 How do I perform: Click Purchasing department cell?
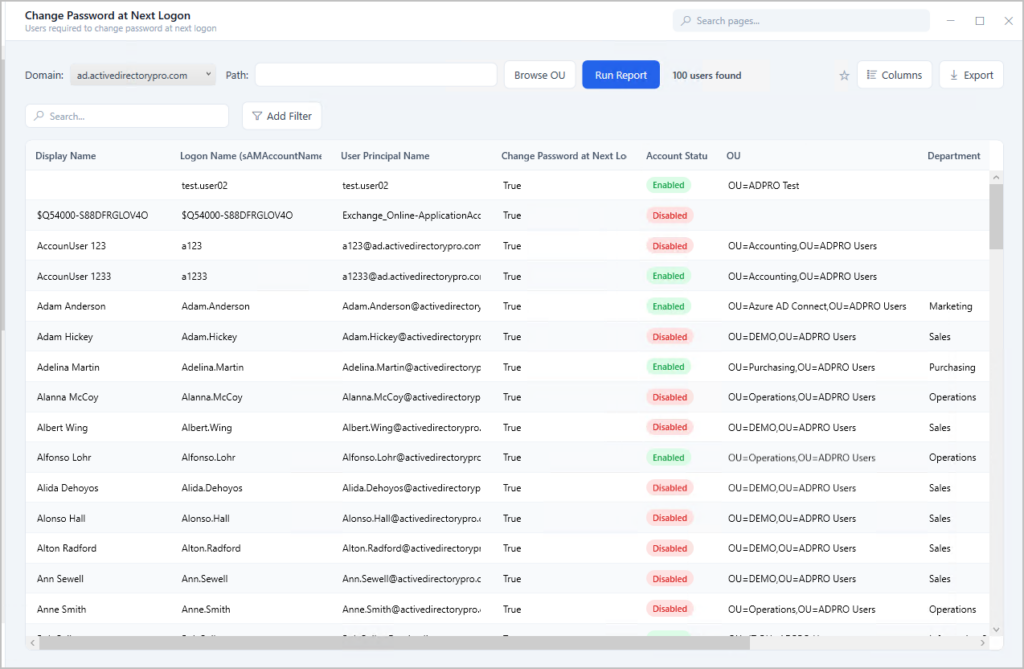(952, 367)
